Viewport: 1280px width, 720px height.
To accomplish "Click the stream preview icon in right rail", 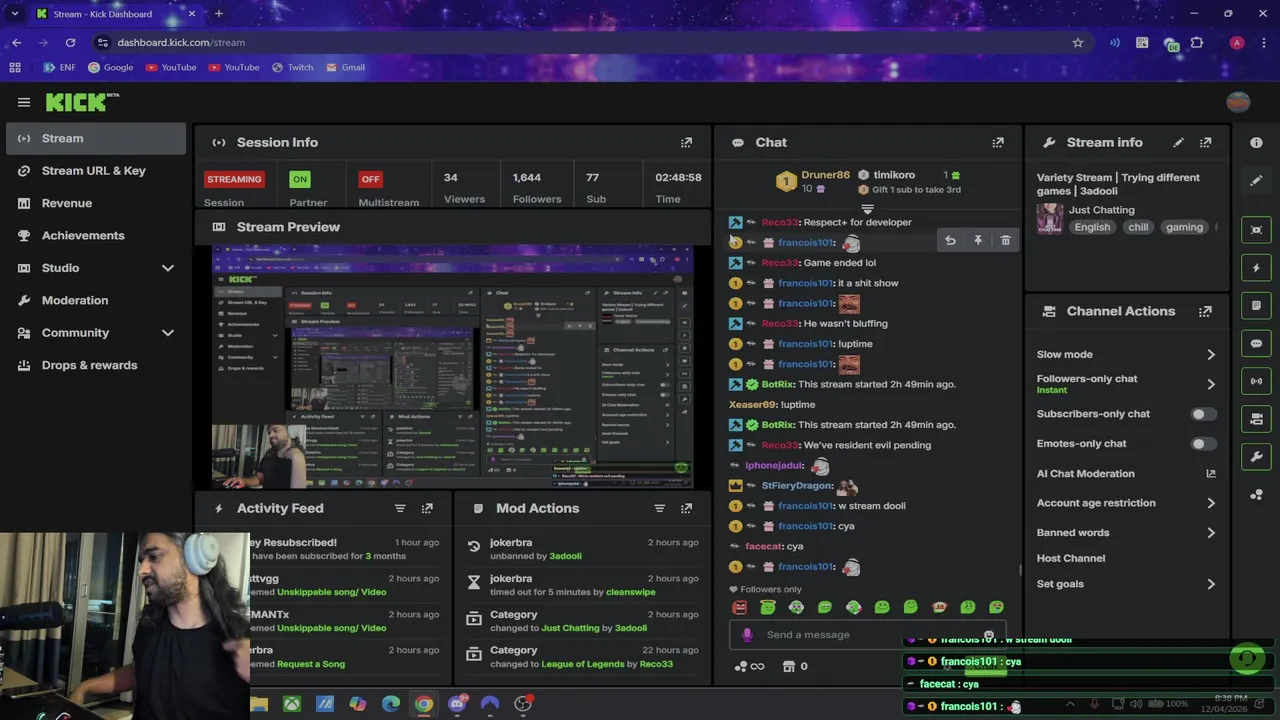I will click(1256, 230).
